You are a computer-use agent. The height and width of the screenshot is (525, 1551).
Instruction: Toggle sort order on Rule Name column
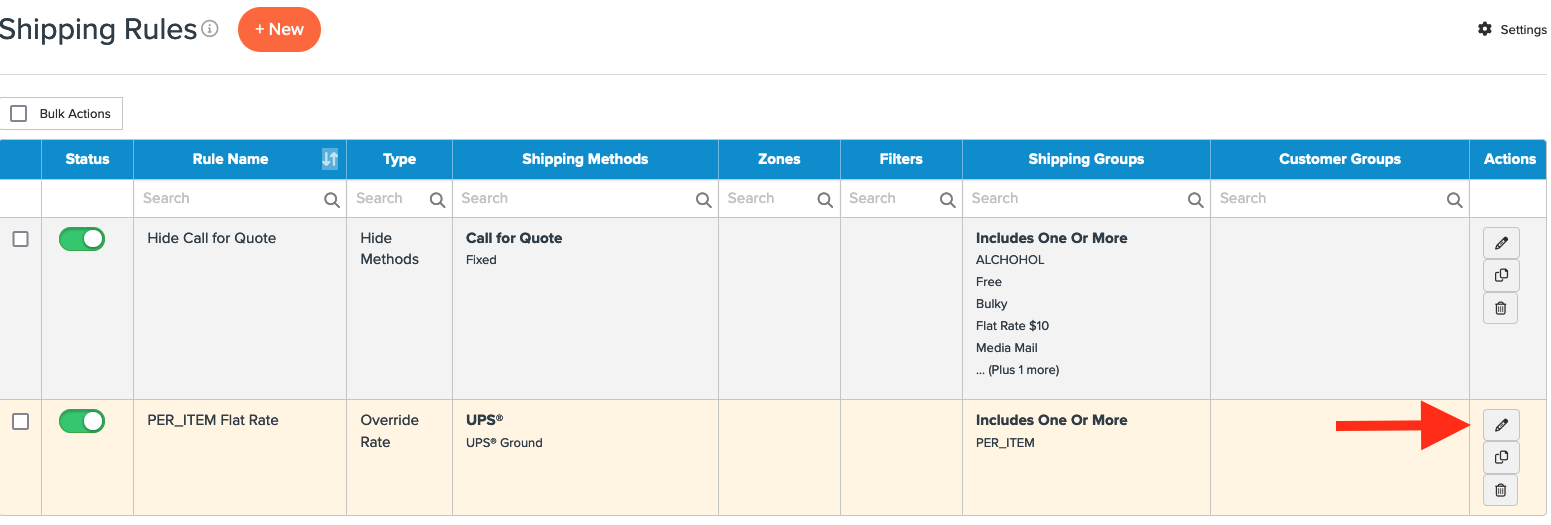point(330,159)
